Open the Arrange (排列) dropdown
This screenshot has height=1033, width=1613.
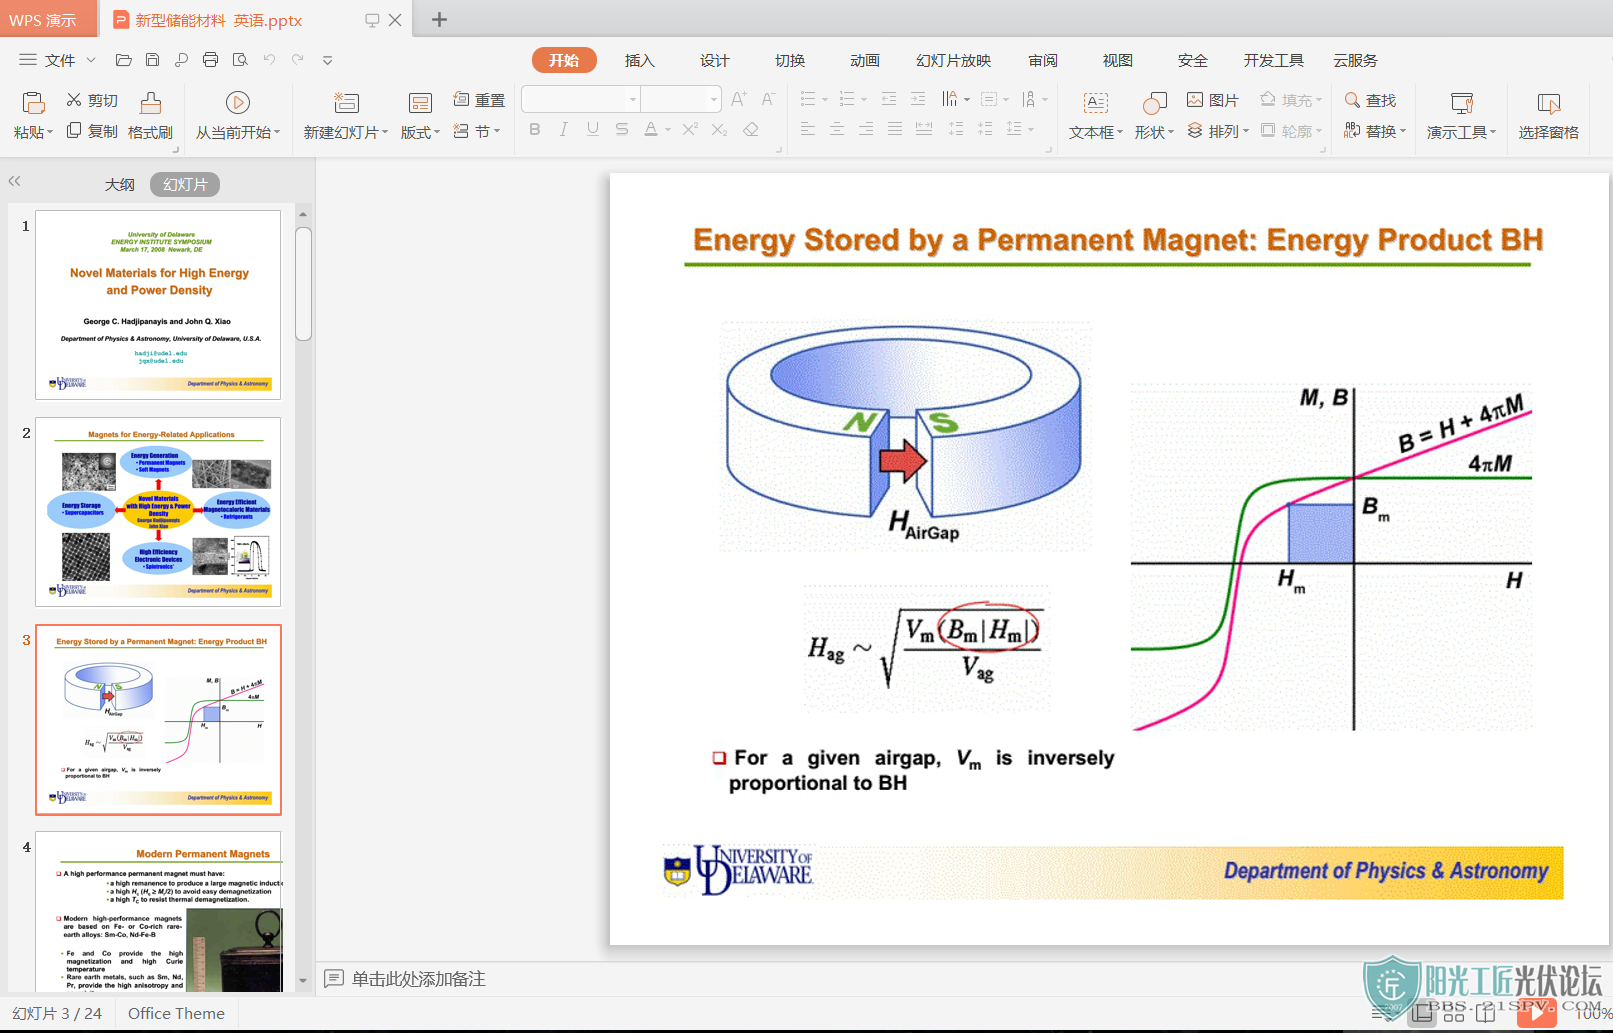(x=1217, y=131)
